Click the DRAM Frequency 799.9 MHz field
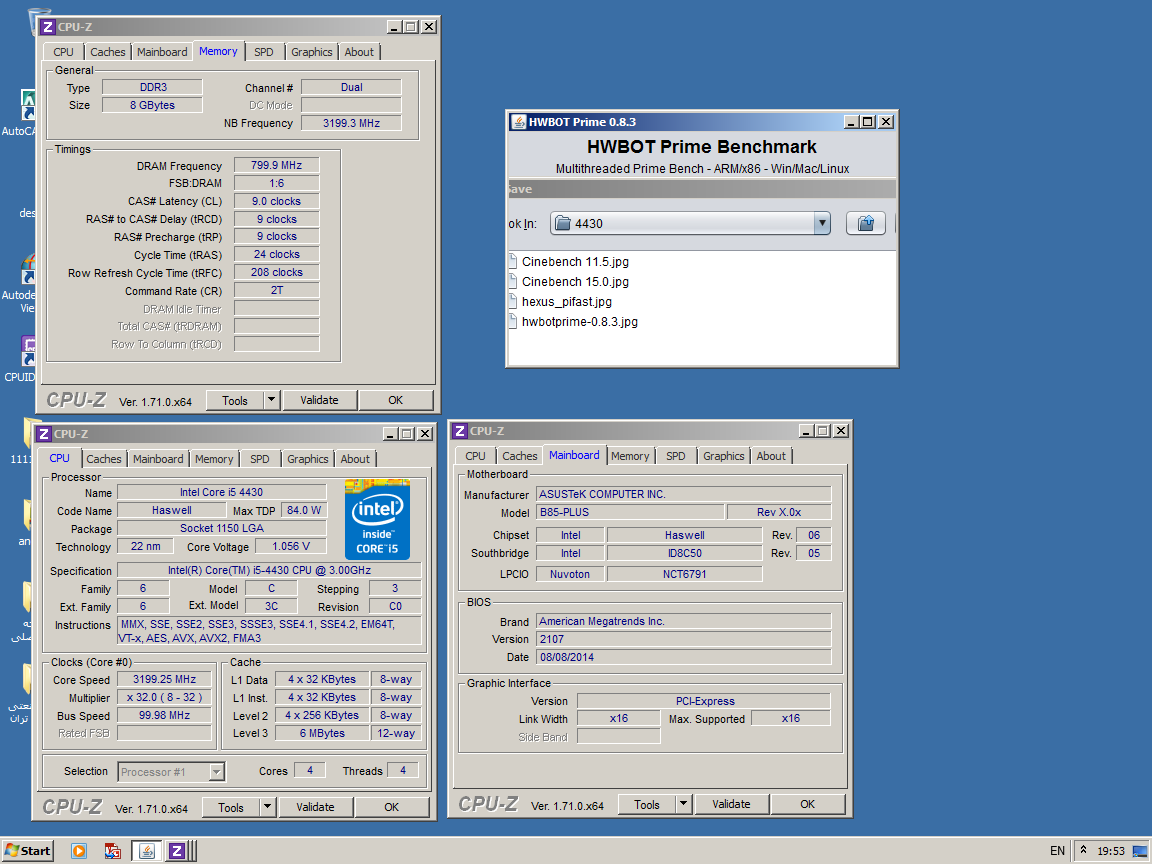Viewport: 1152px width, 864px height. point(276,165)
